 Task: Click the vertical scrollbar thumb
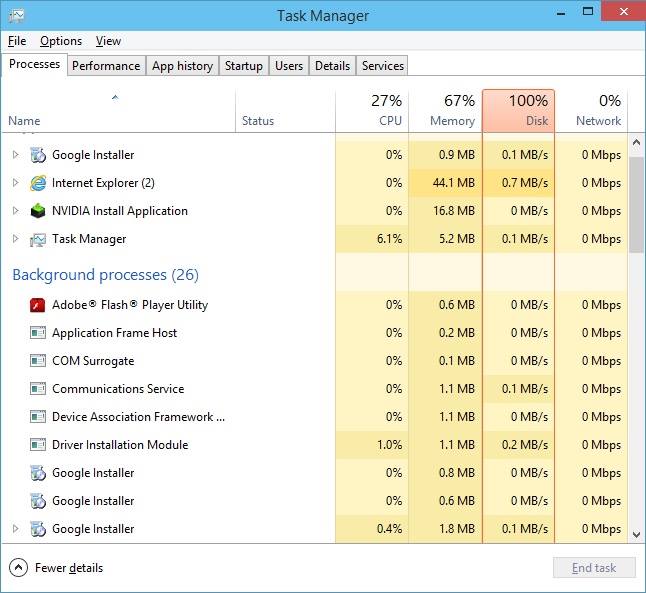coord(637,204)
